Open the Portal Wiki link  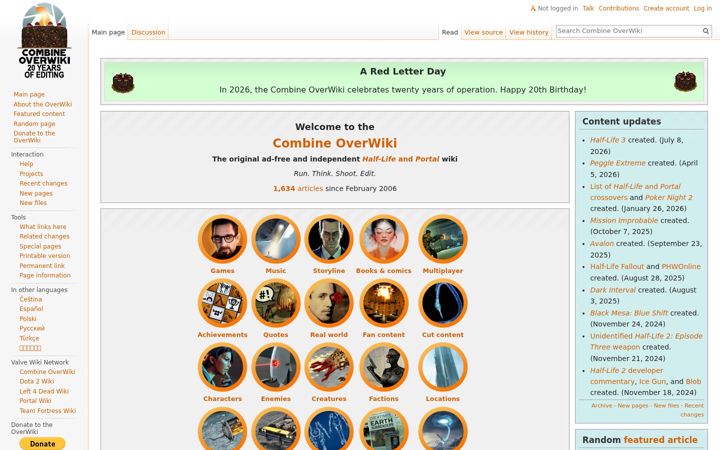click(x=35, y=401)
